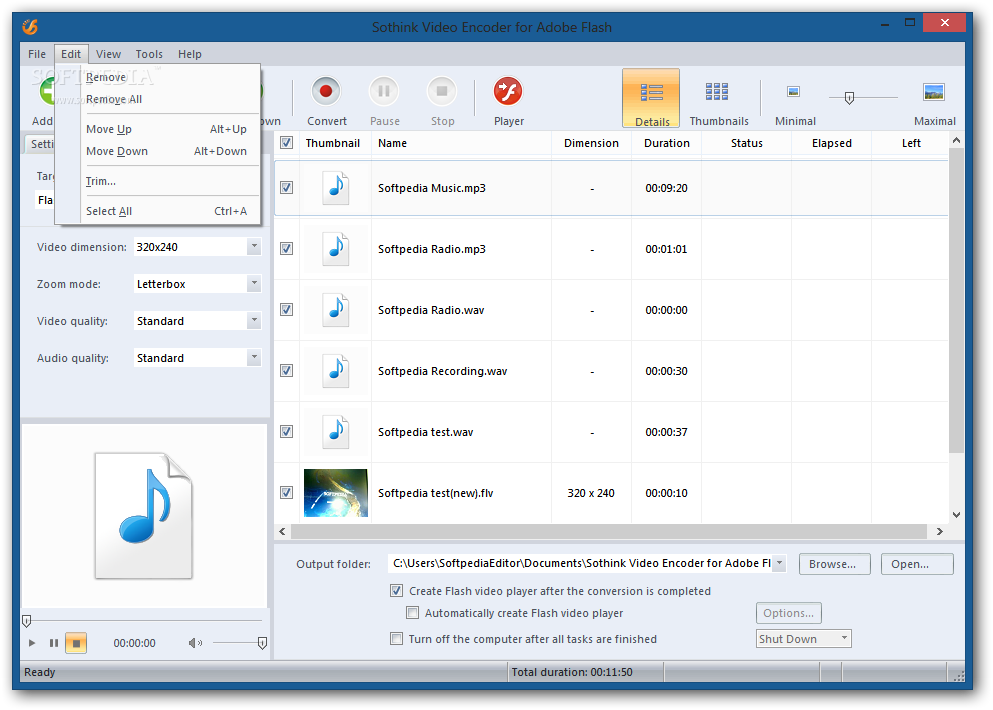This screenshot has width=993, height=710.
Task: Select Move Down in the Edit menu
Action: coord(166,151)
